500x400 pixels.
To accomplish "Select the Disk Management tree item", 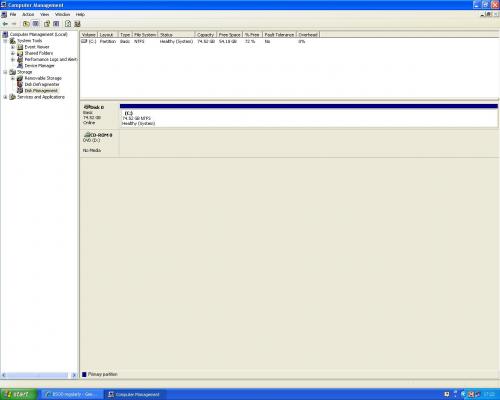I will tap(41, 91).
